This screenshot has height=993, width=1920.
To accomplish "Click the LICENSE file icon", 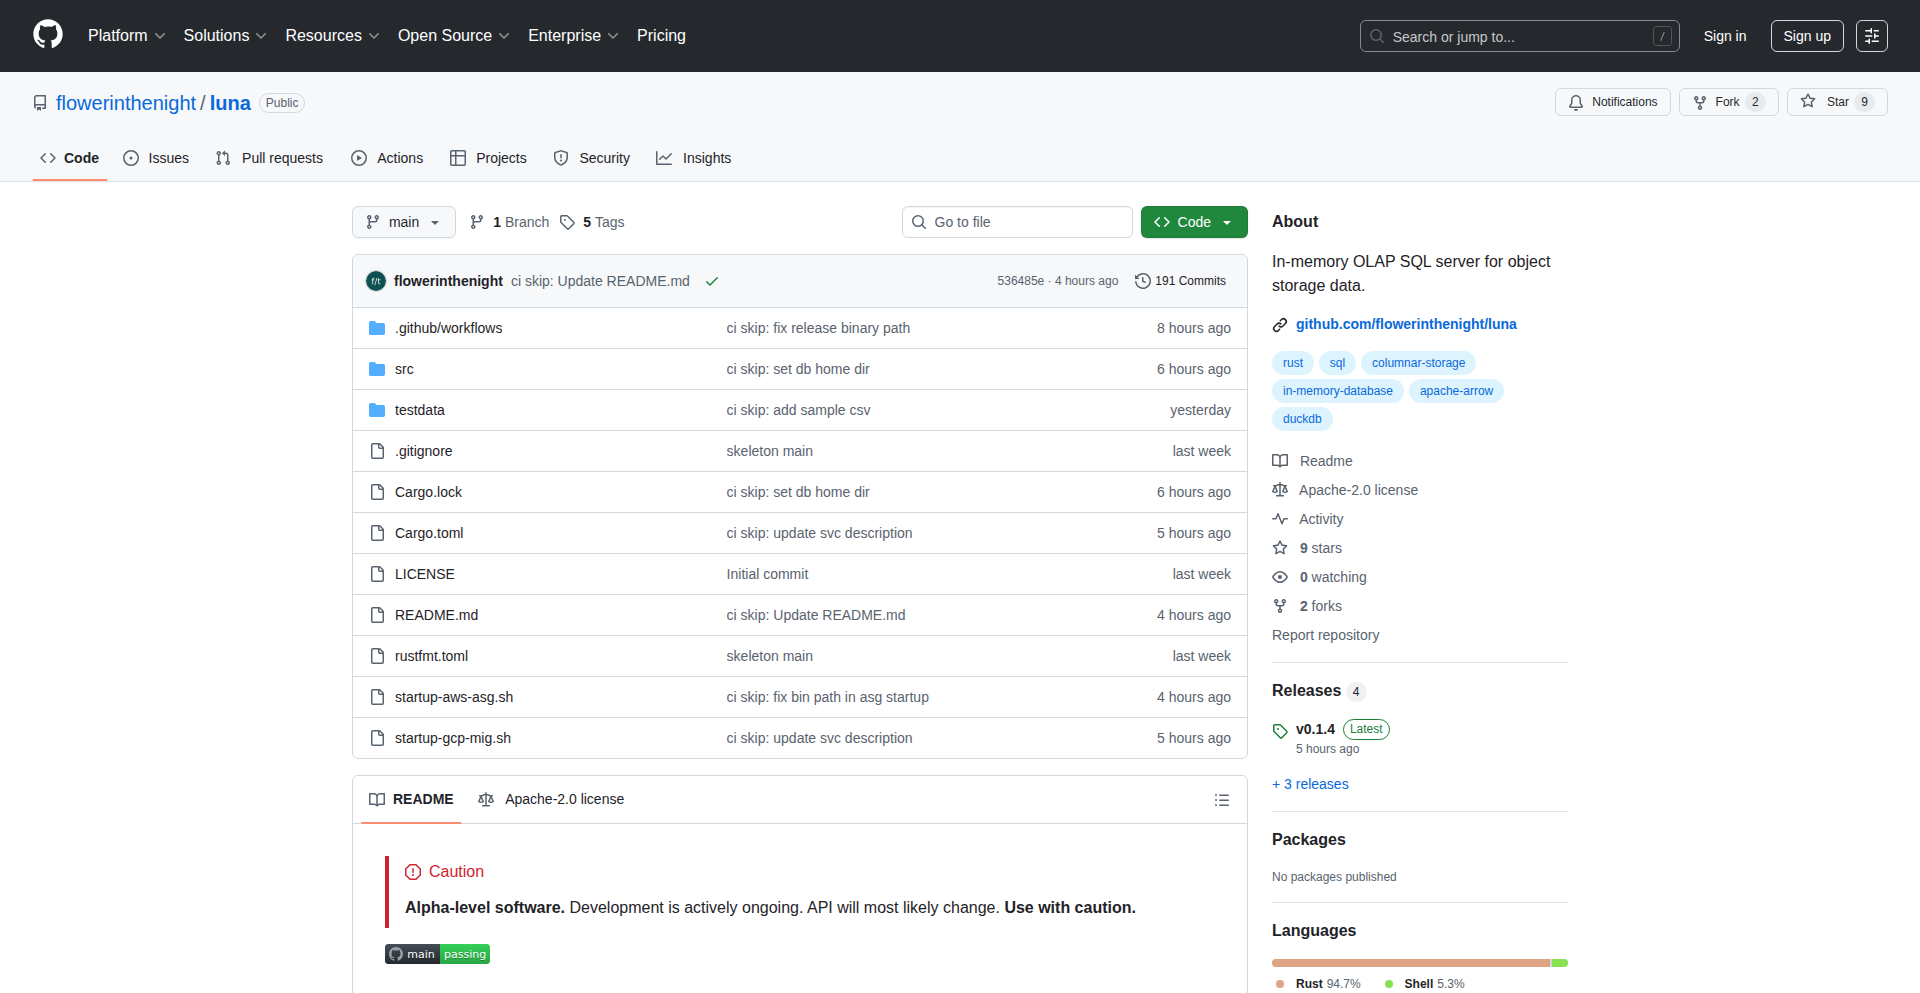I will point(377,574).
